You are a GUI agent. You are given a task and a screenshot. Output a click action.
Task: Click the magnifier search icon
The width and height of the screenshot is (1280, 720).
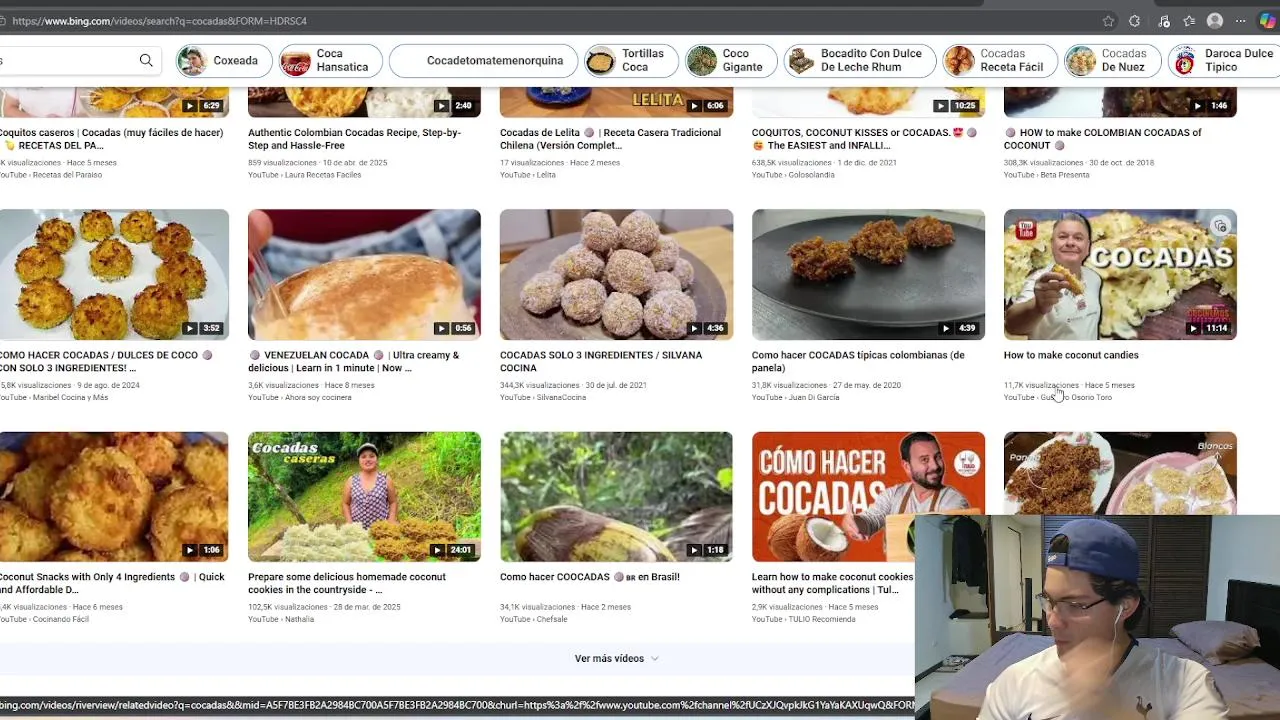point(146,61)
